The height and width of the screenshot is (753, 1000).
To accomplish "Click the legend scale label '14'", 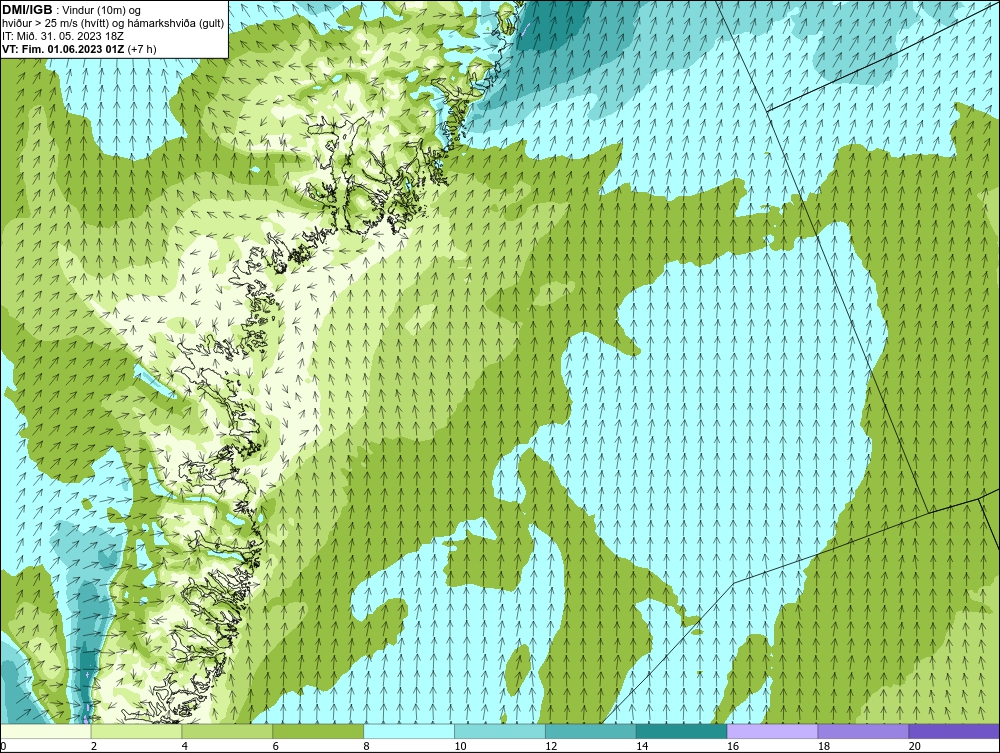I will 642,745.
